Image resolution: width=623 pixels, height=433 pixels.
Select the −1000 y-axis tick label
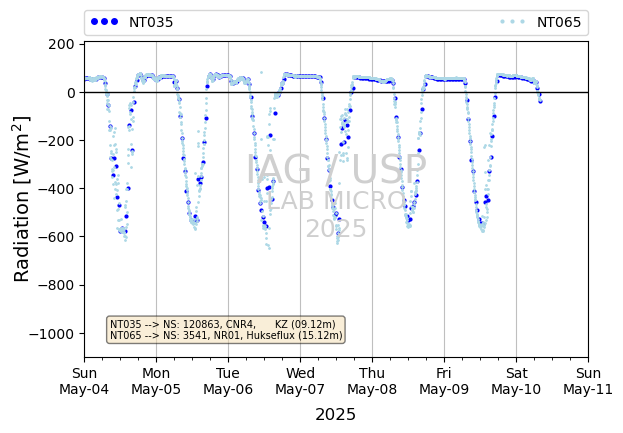point(52,334)
